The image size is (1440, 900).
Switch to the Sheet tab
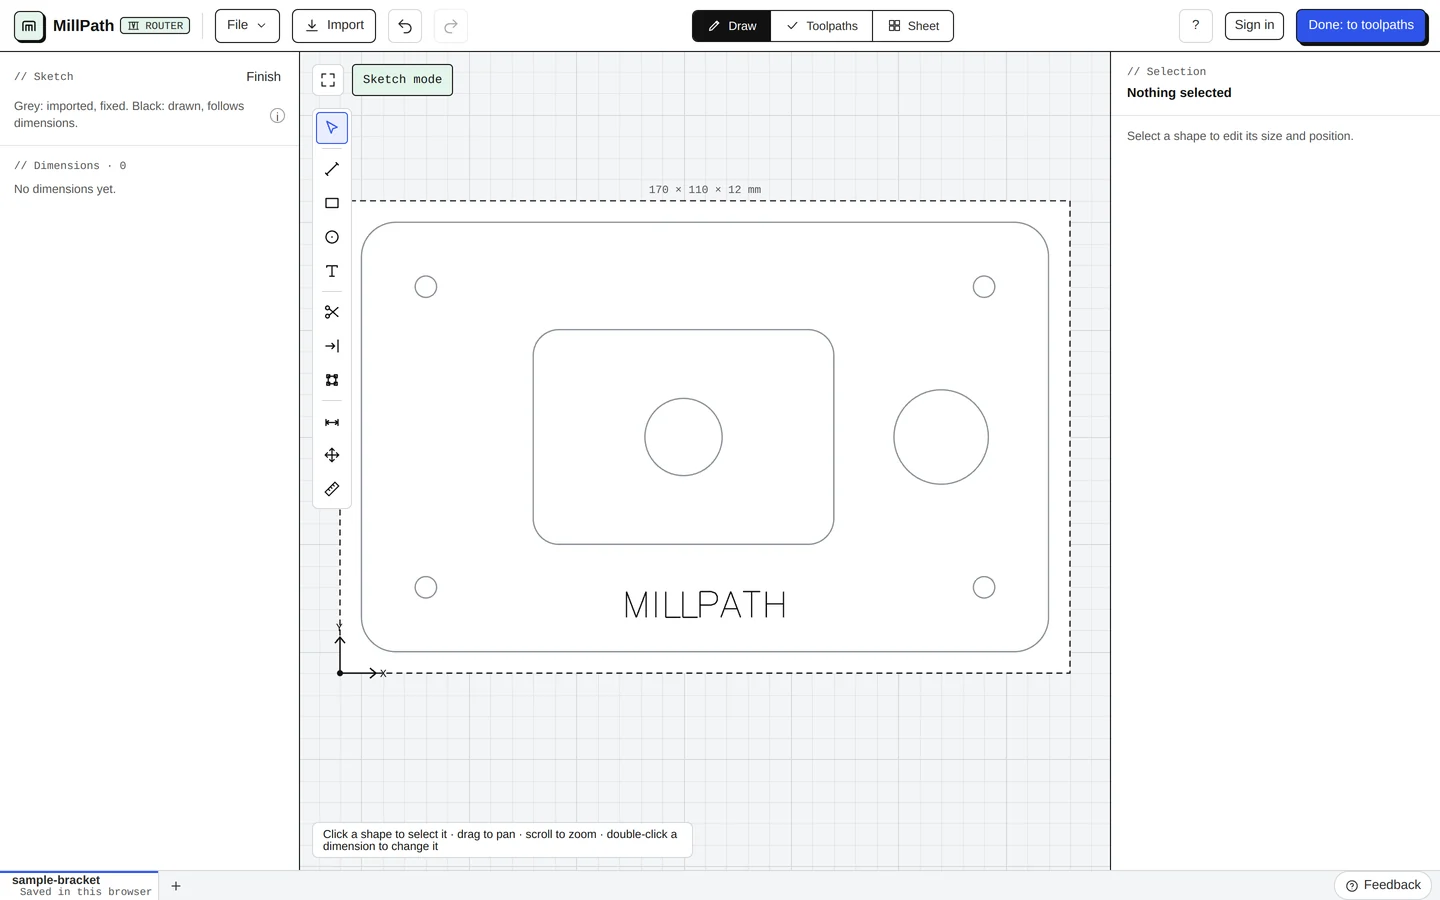click(x=913, y=26)
